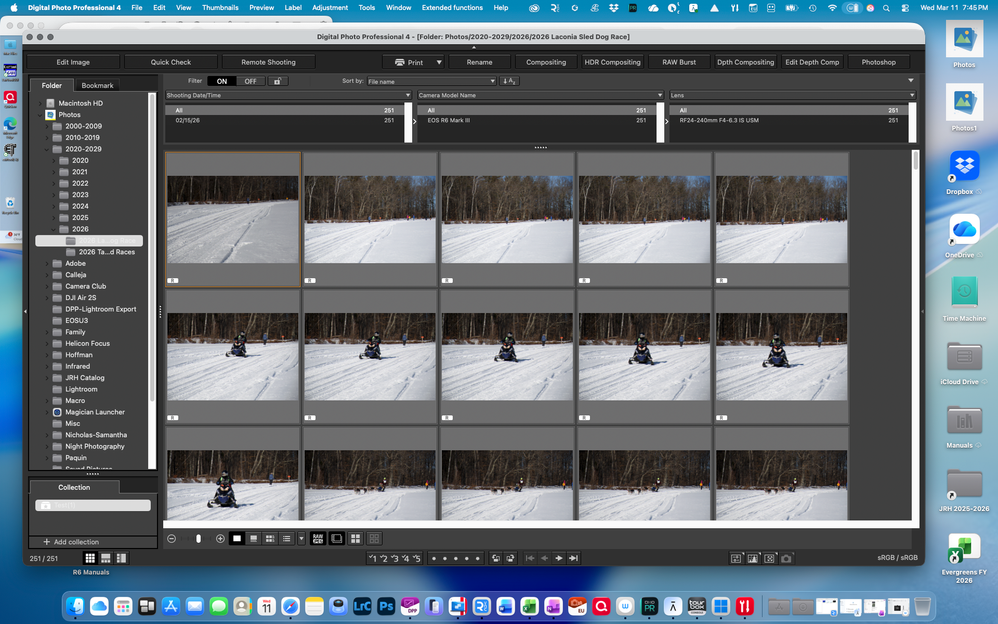
Task: Click the zoom in thumbnails plus icon
Action: [220, 539]
